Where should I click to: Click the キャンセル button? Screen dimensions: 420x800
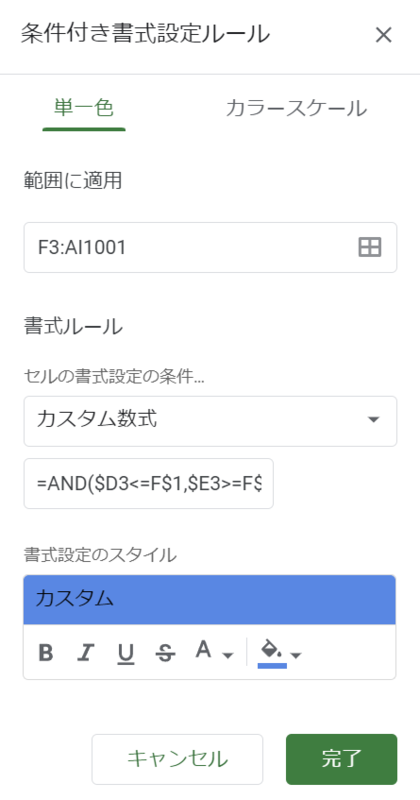tap(177, 759)
